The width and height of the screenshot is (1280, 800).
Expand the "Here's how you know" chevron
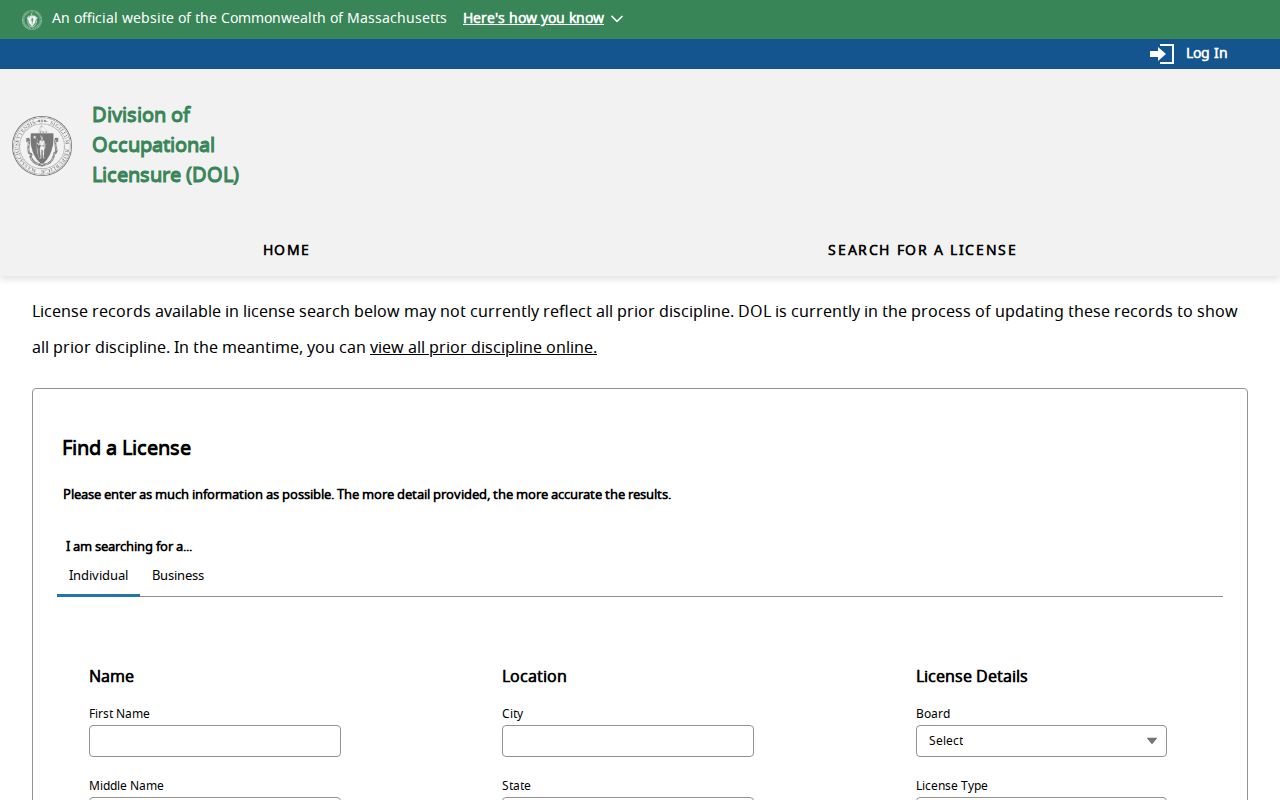click(617, 19)
